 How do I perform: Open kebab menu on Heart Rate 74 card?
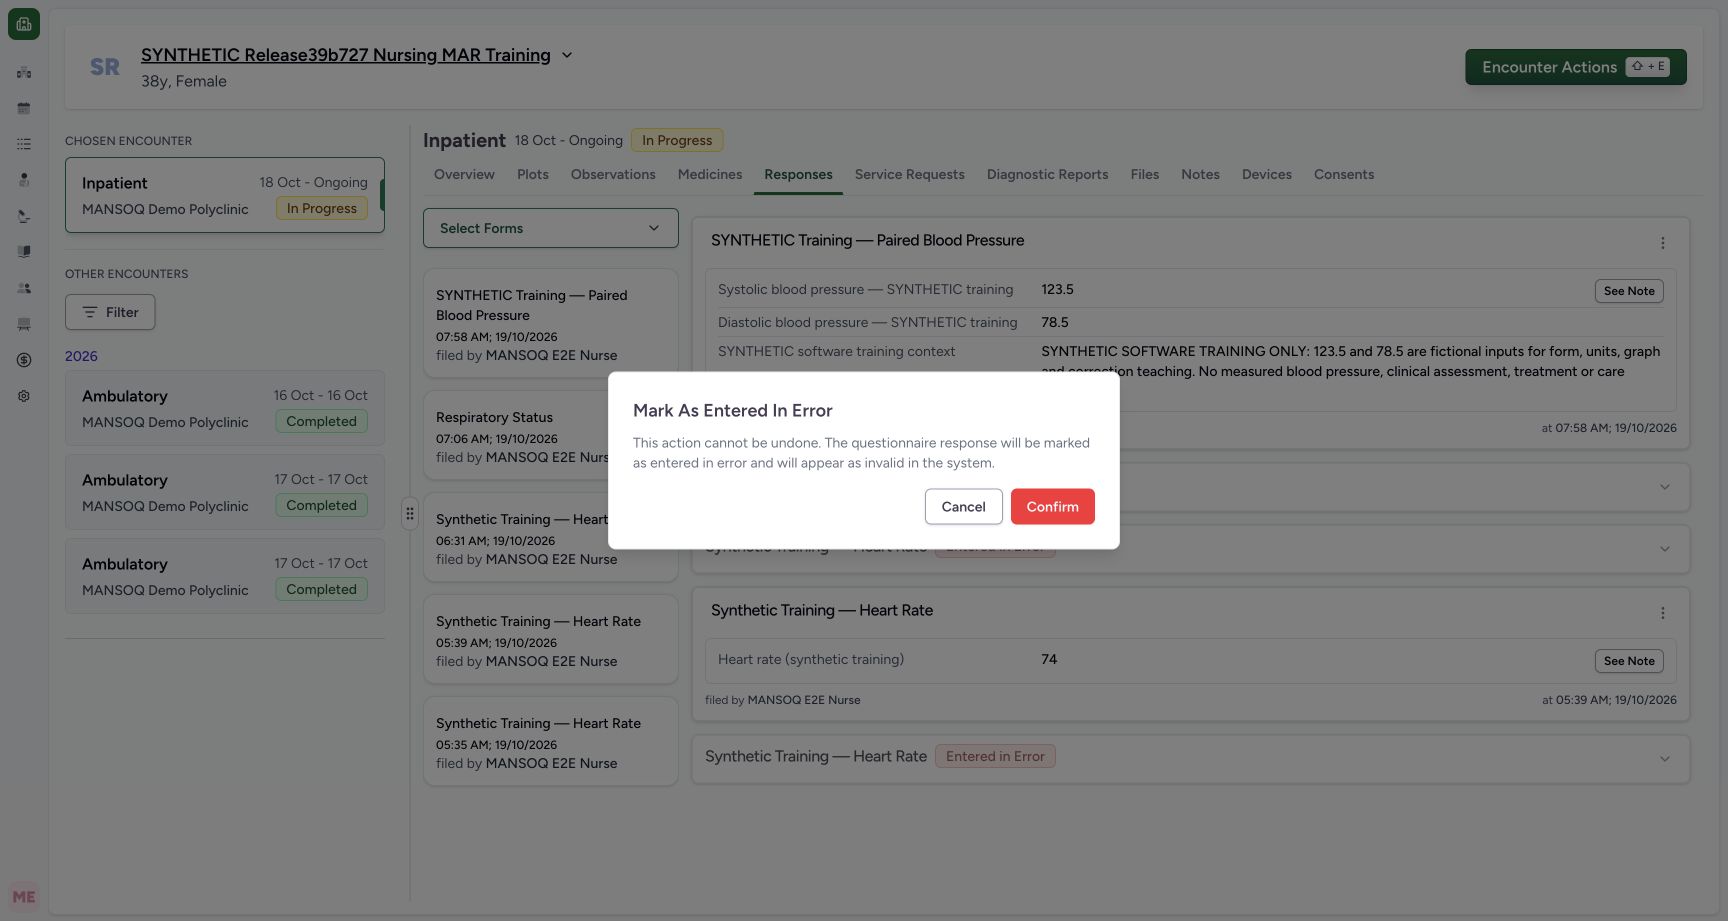coord(1663,613)
